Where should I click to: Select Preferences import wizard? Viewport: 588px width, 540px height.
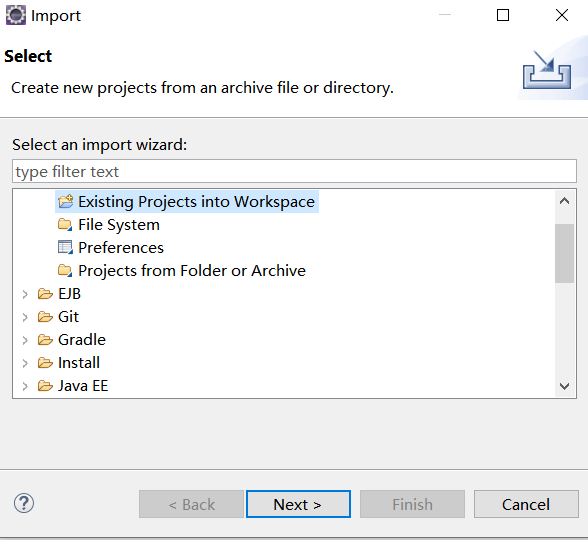pos(121,248)
